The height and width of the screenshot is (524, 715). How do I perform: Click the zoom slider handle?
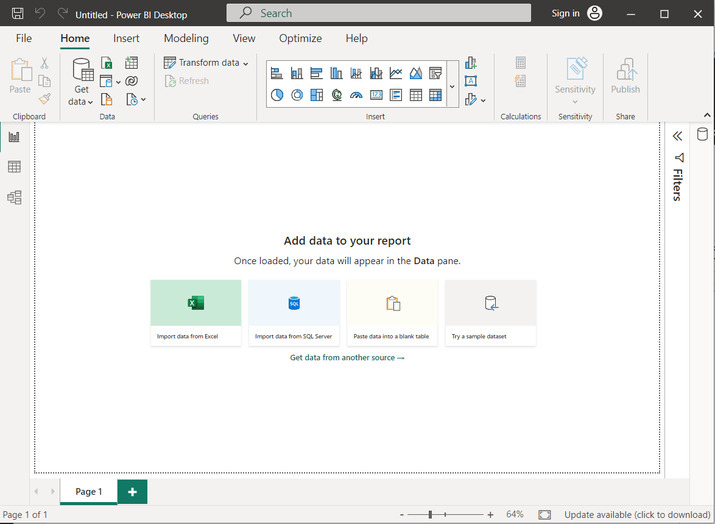[430, 514]
